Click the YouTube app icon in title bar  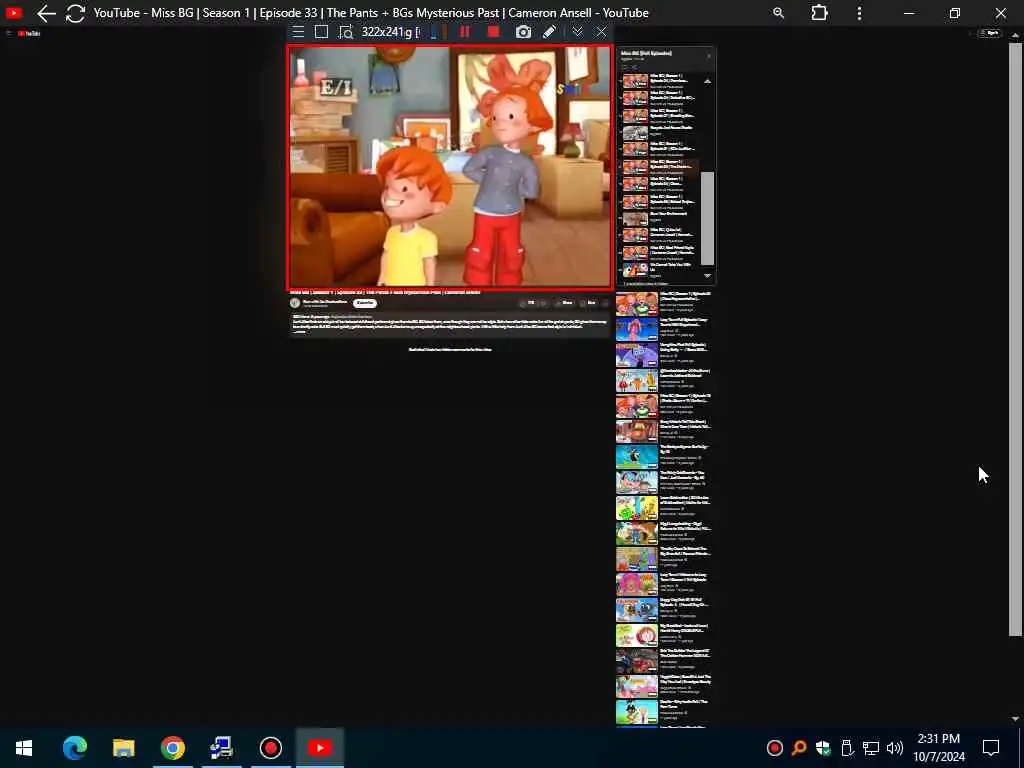13,12
